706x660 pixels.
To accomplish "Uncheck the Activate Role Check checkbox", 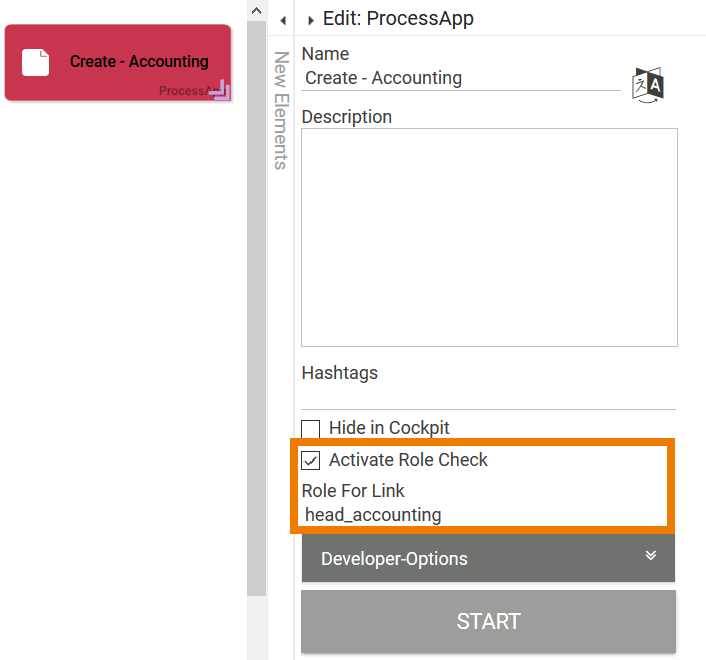I will pos(311,461).
